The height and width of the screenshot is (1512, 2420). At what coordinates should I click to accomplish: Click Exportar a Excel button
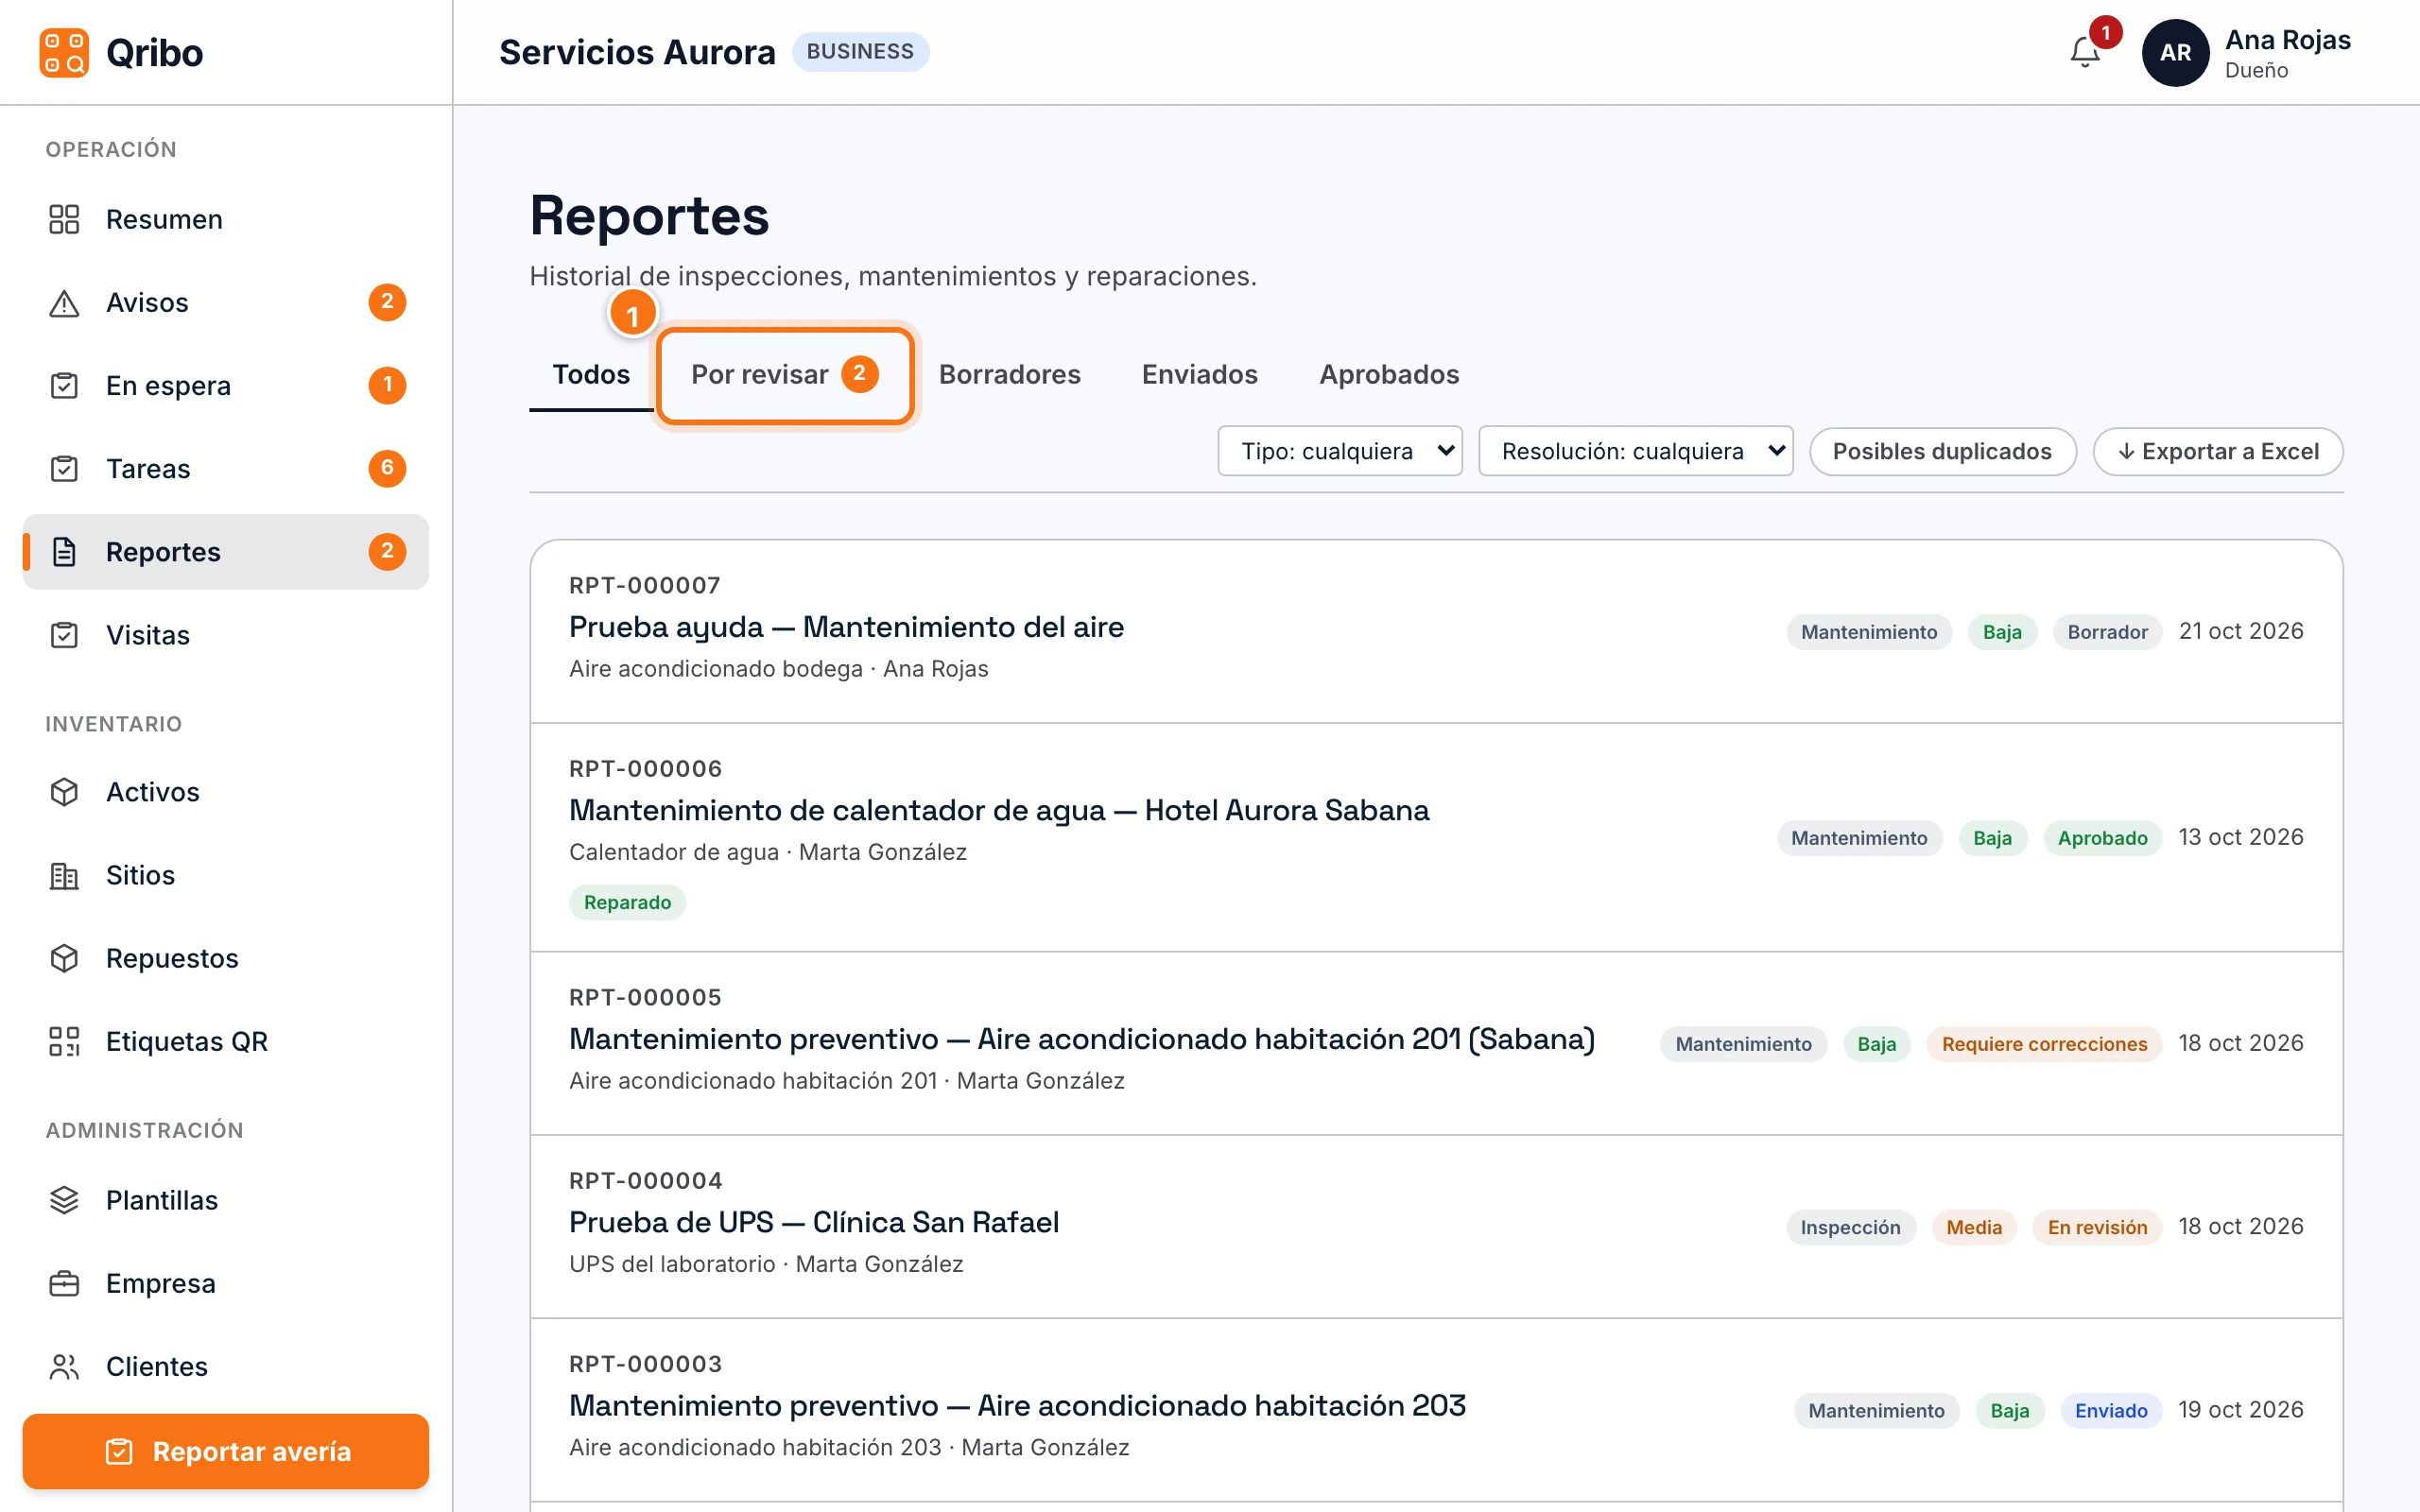click(x=2218, y=451)
